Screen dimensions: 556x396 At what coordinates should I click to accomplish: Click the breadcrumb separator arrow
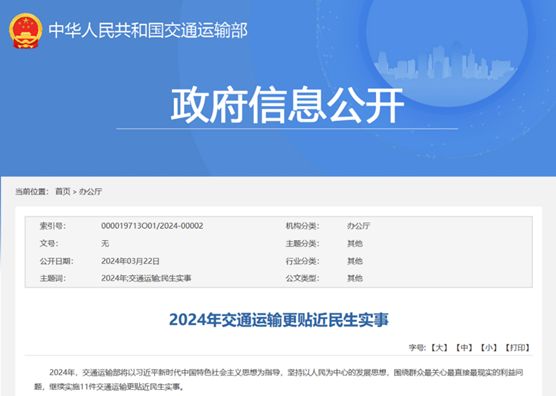pos(75,192)
